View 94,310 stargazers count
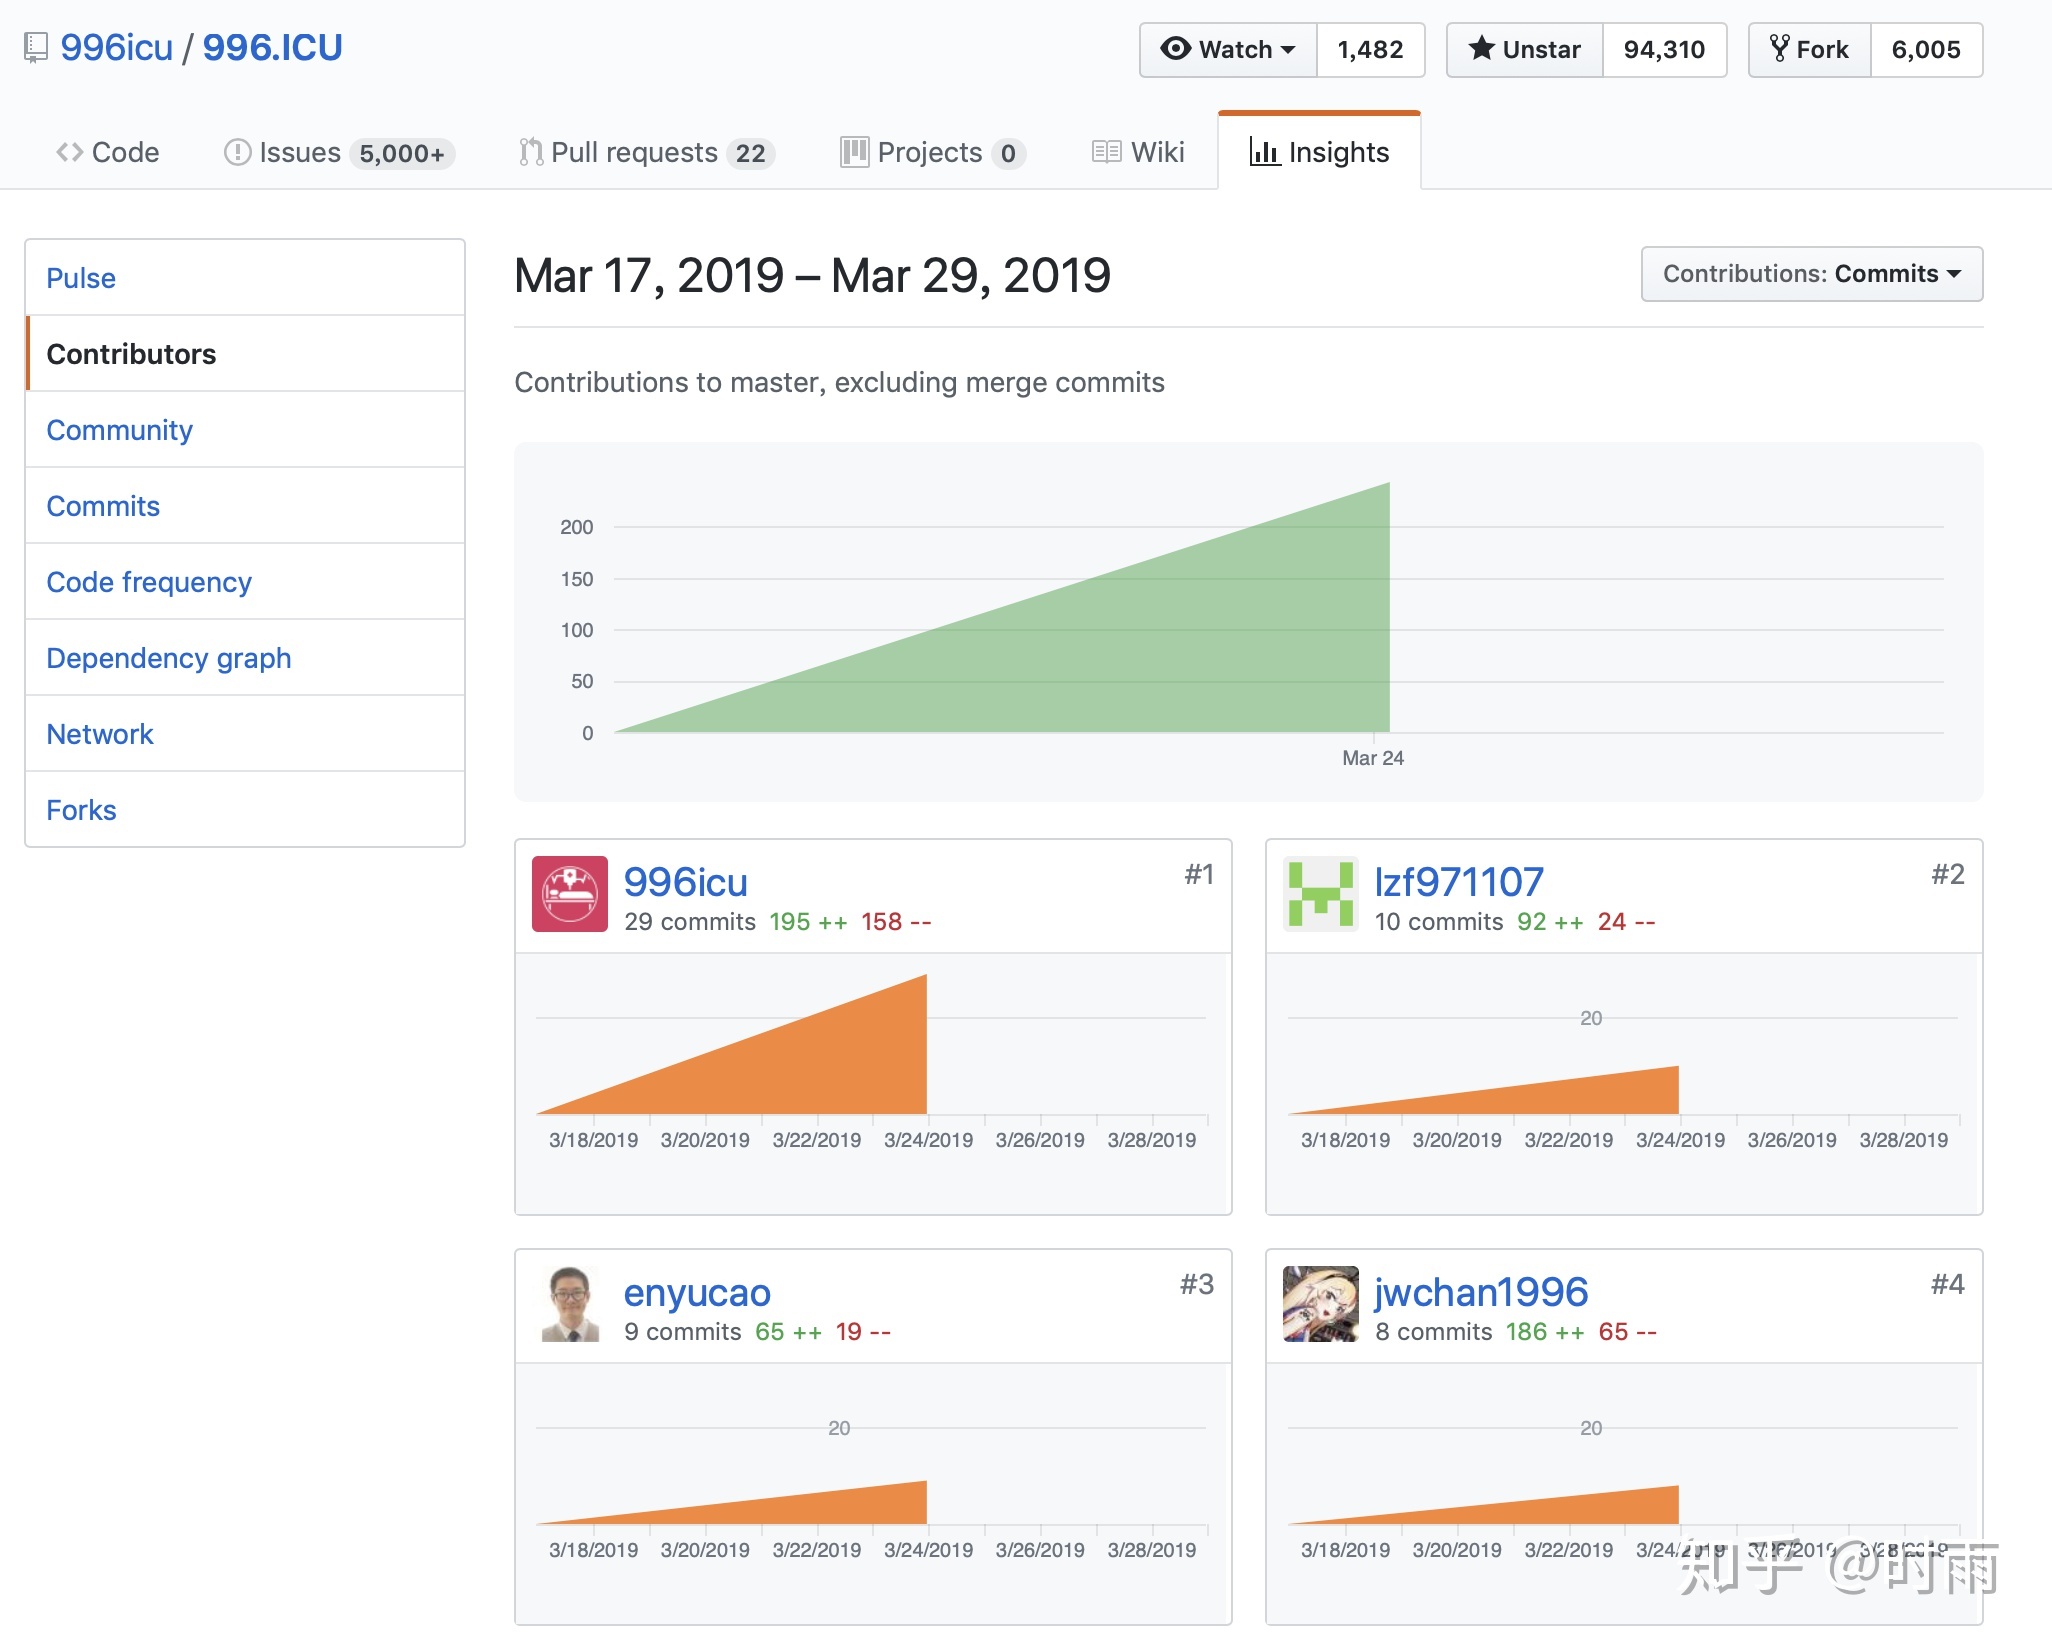Viewport: 2052px width, 1650px height. [x=1665, y=49]
